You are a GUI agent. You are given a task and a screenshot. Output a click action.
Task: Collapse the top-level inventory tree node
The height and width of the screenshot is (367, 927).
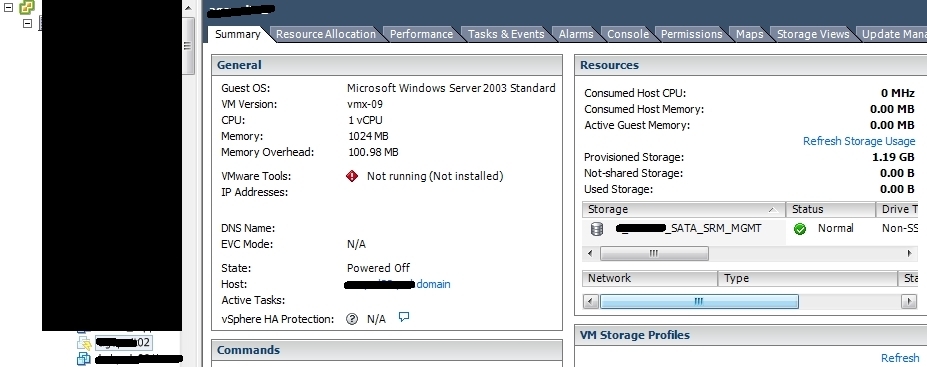8,8
